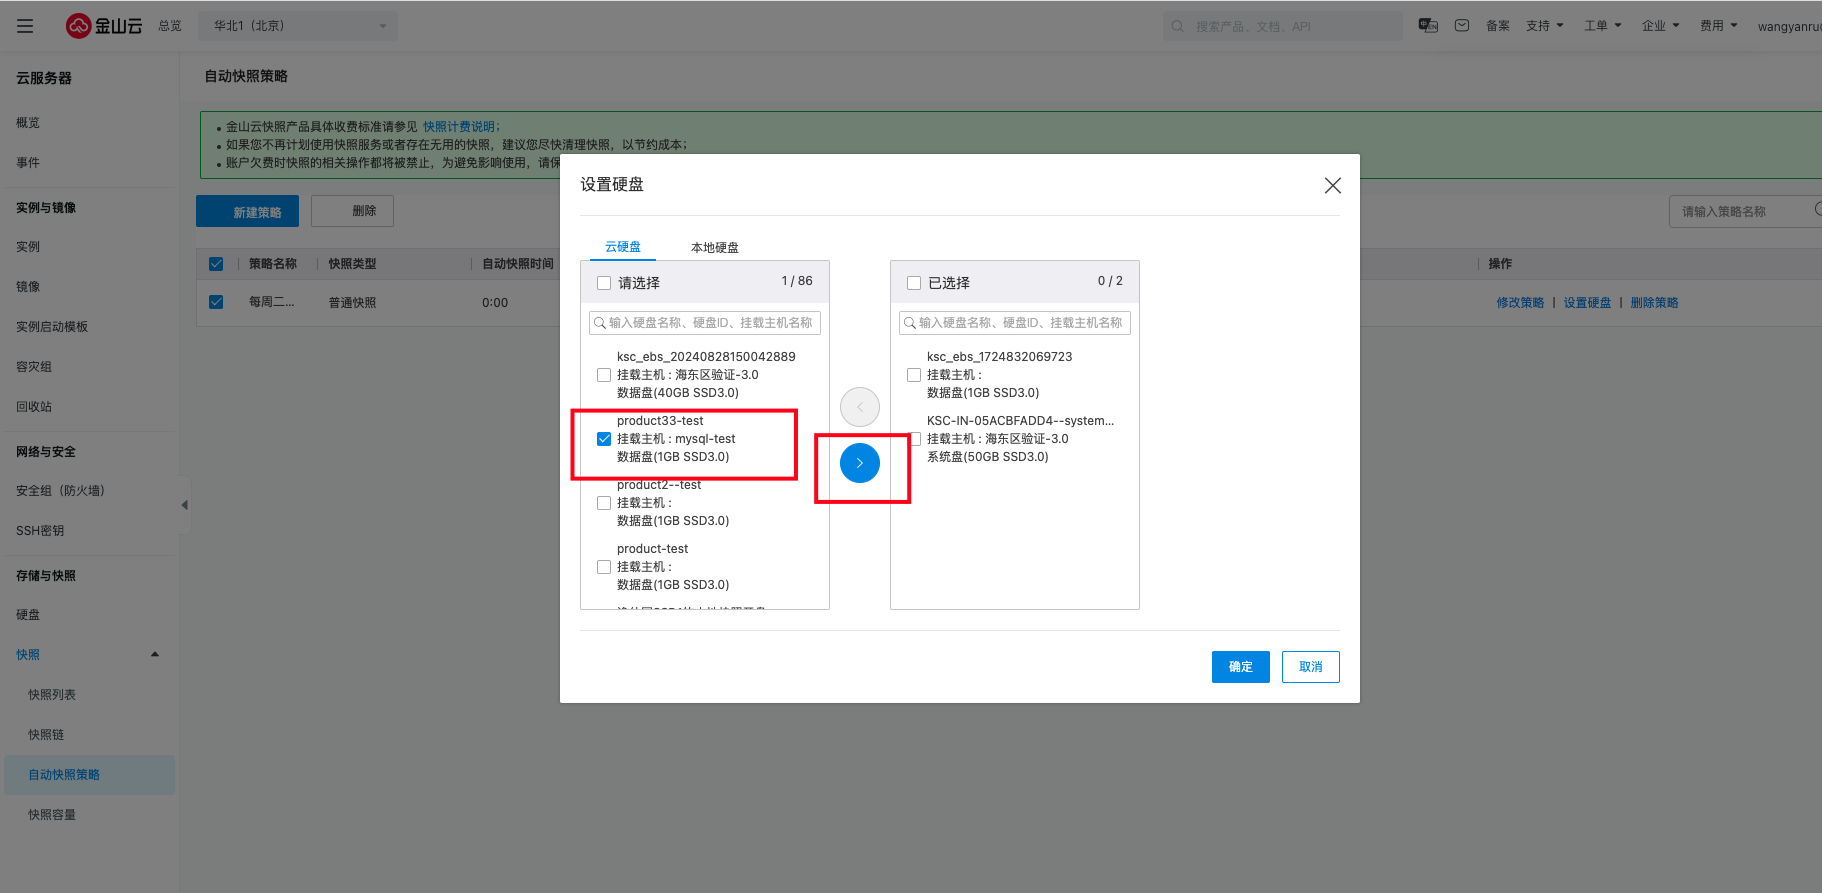This screenshot has width=1822, height=893.
Task: Click the 删除策略 link
Action: 1654,303
